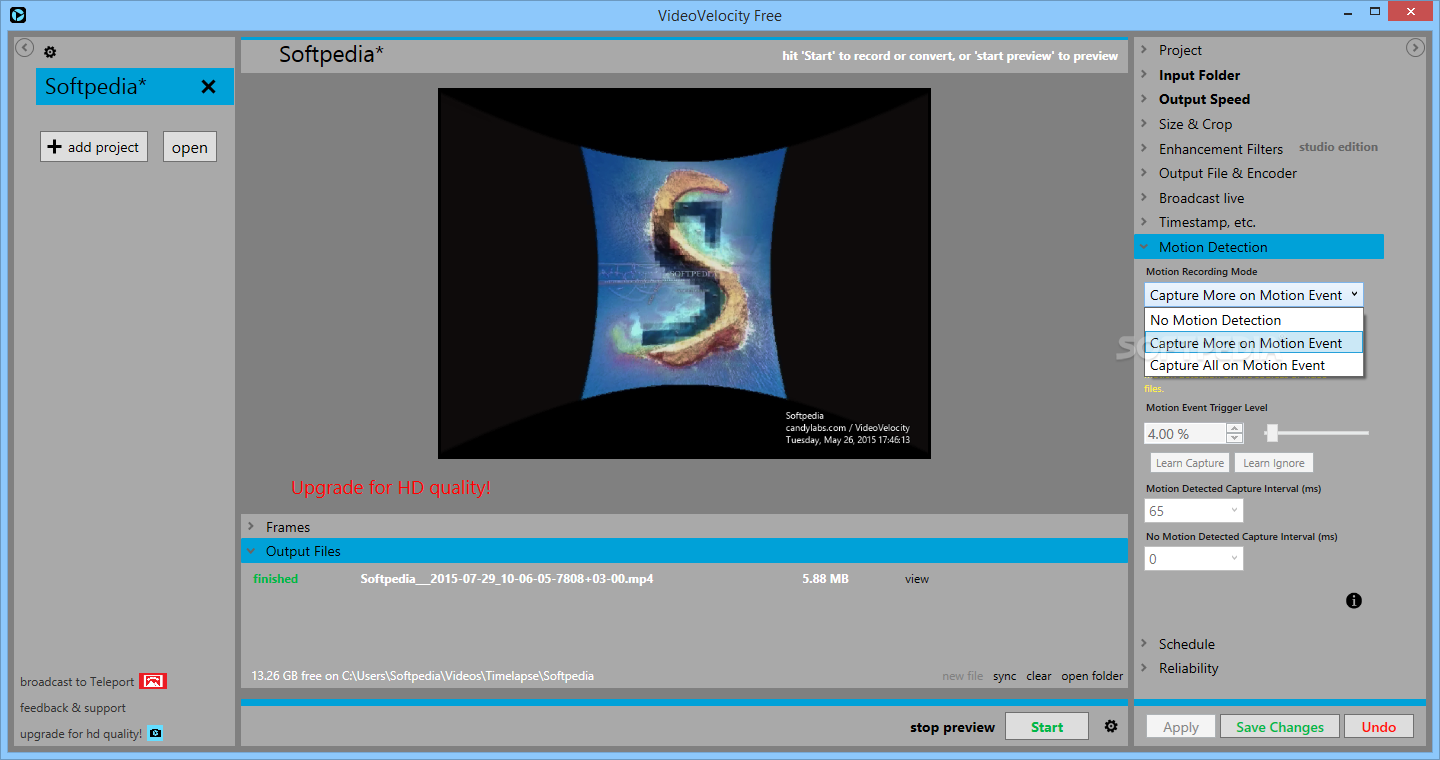1440x760 pixels.
Task: Open the Motion Recording Mode dropdown
Action: pyautogui.click(x=1254, y=295)
